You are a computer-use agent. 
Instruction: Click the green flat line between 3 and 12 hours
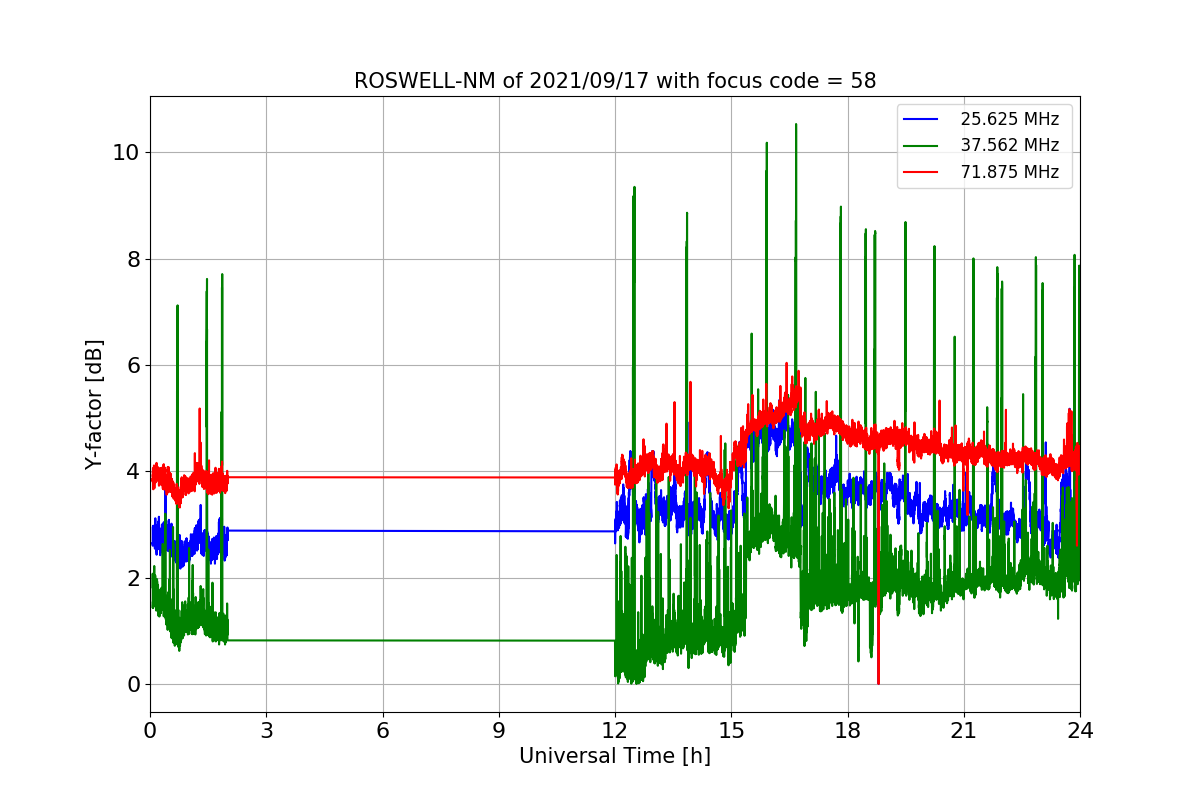pos(420,640)
